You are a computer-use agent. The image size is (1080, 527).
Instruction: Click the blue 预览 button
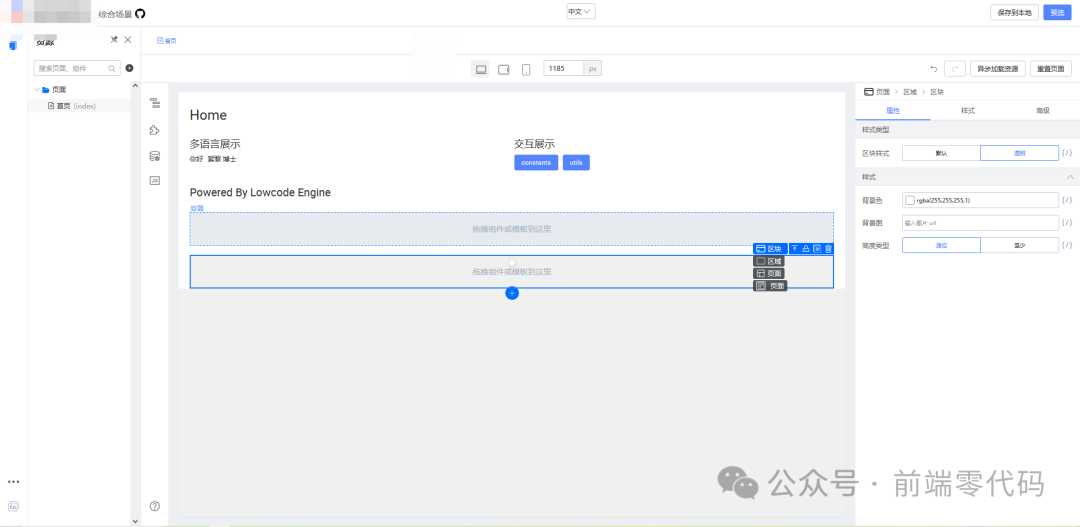pyautogui.click(x=1057, y=12)
